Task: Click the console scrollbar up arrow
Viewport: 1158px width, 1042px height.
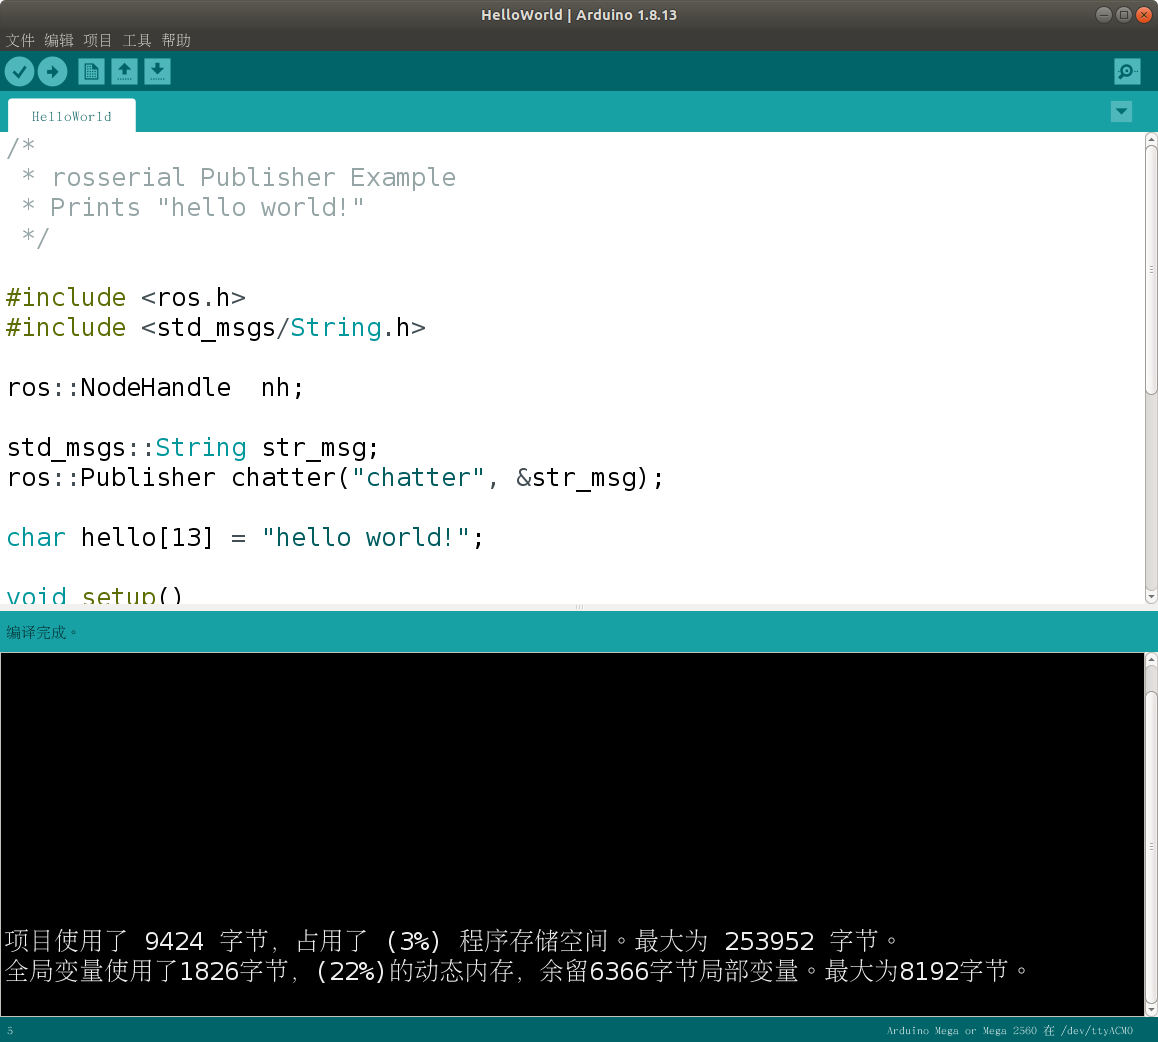Action: [x=1150, y=657]
